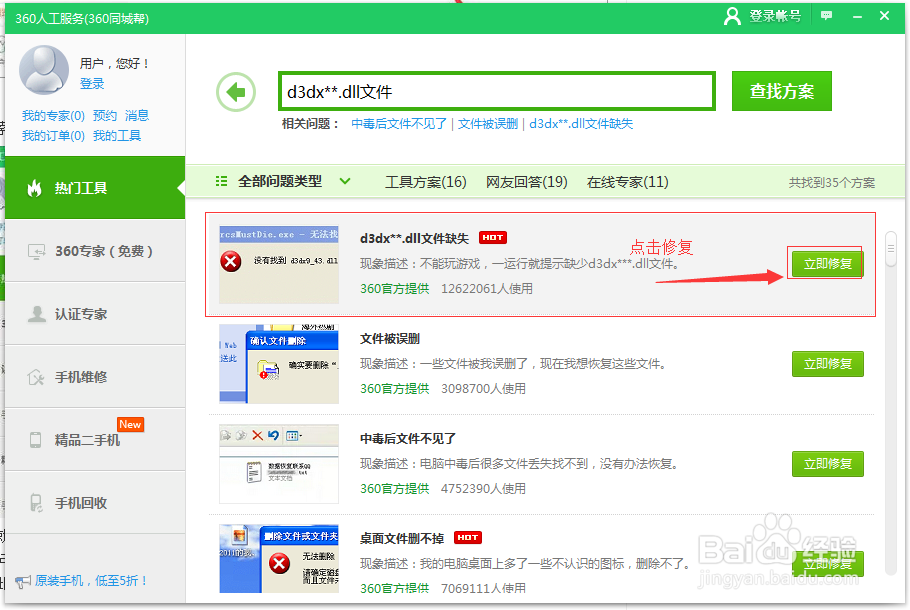Open 手机回收 sidebar item
Viewport: 910px width, 610px height.
(95, 503)
